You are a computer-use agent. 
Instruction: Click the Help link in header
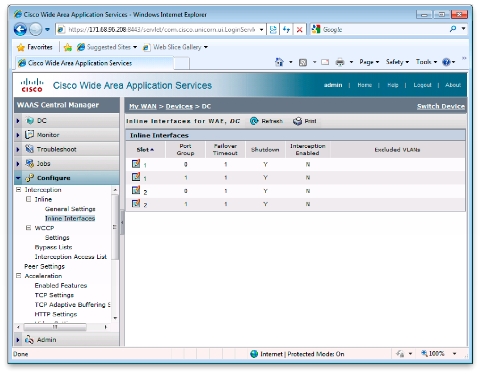click(393, 85)
